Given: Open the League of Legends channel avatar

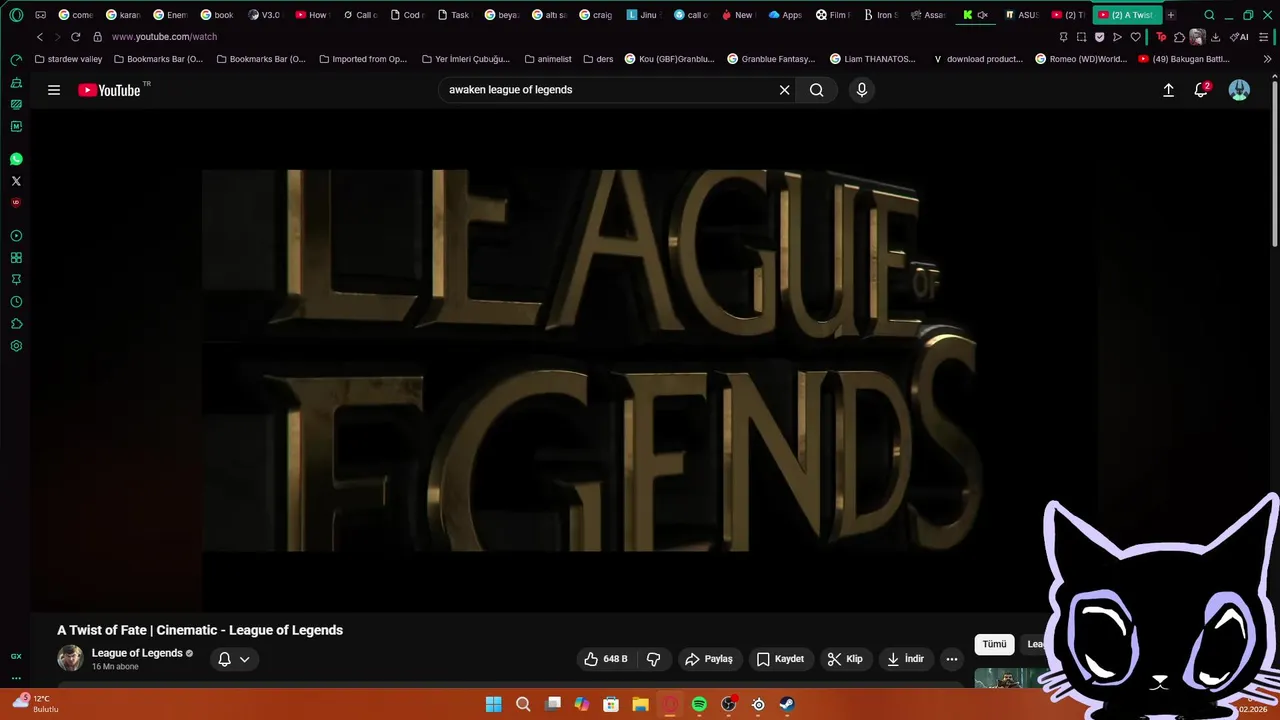Looking at the screenshot, I should tap(70, 658).
